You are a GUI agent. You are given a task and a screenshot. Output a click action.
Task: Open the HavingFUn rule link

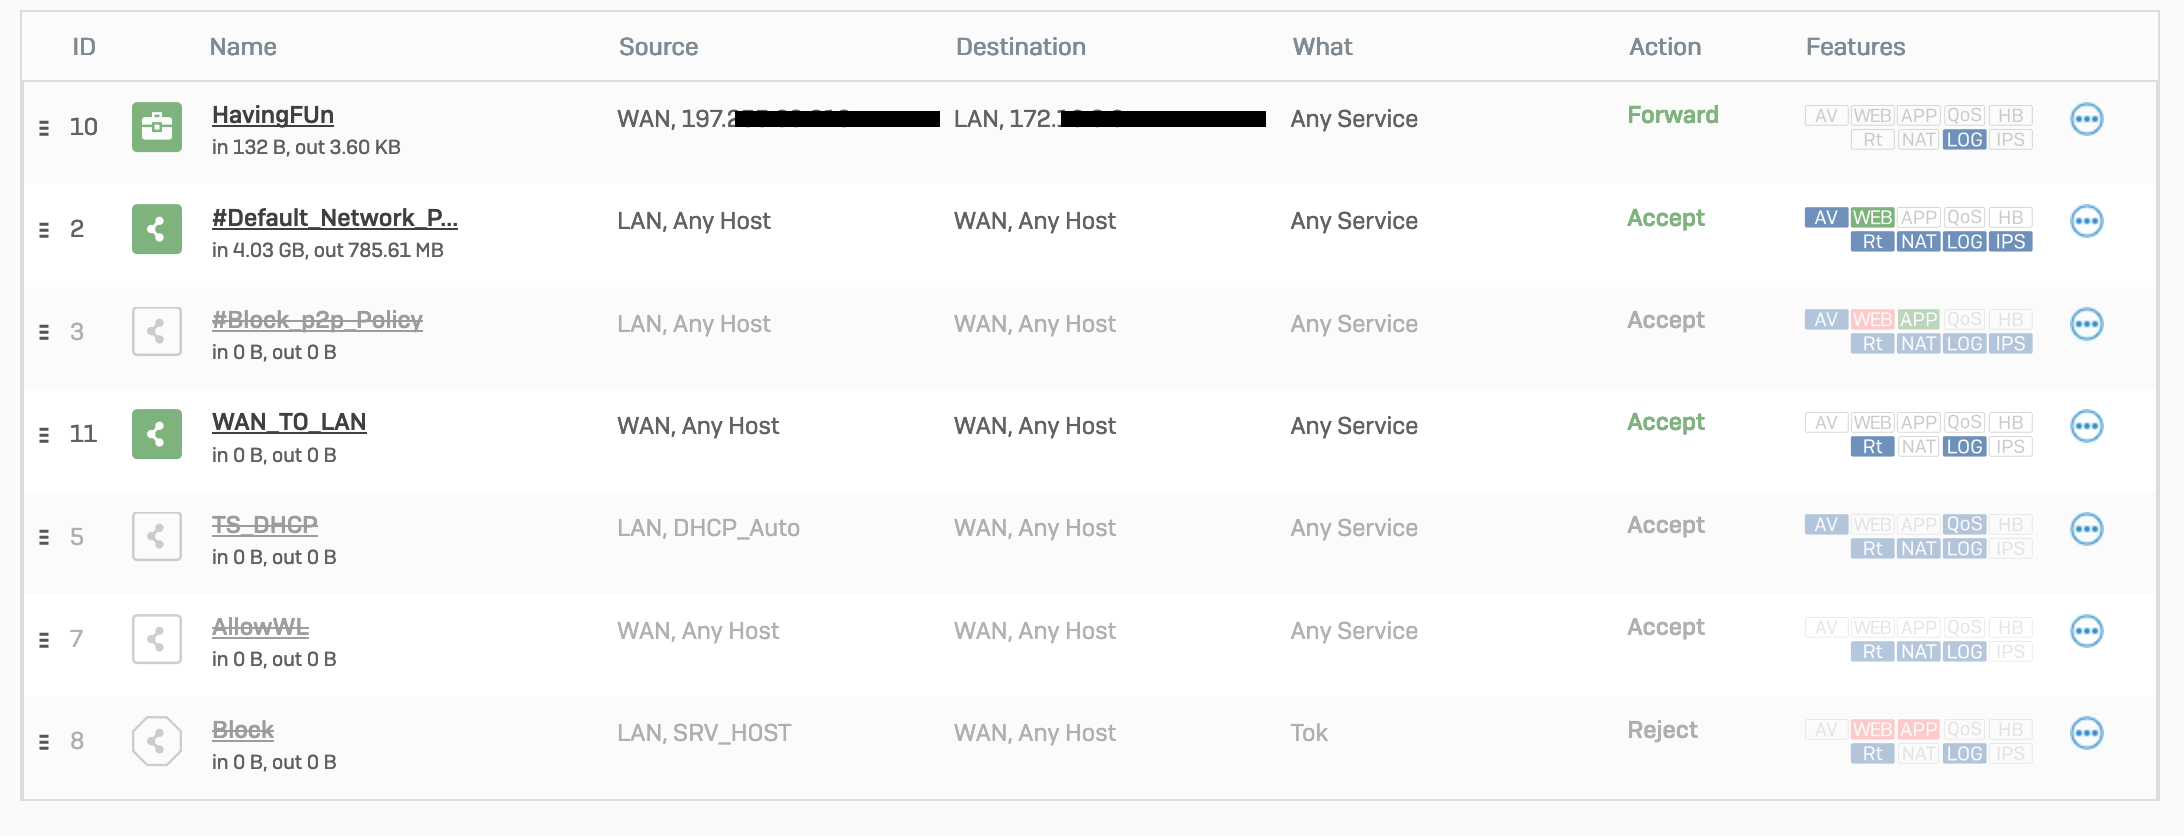pos(273,115)
